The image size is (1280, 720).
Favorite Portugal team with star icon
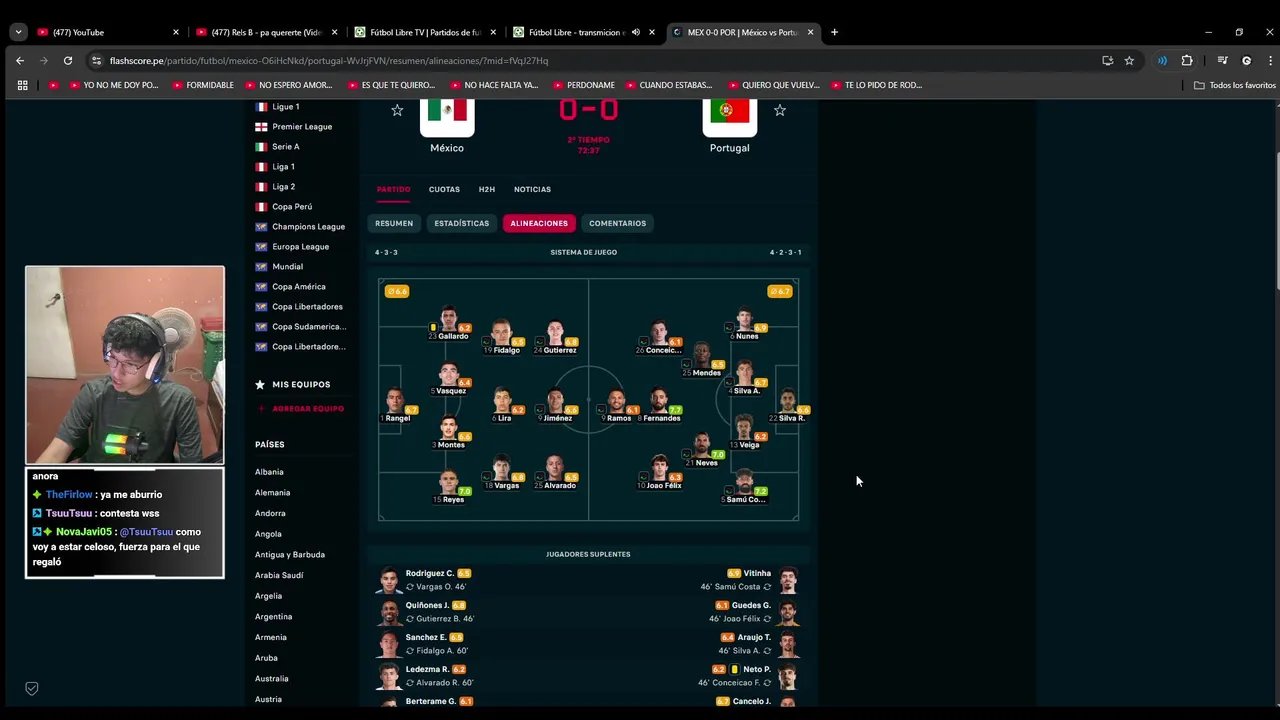coord(780,110)
